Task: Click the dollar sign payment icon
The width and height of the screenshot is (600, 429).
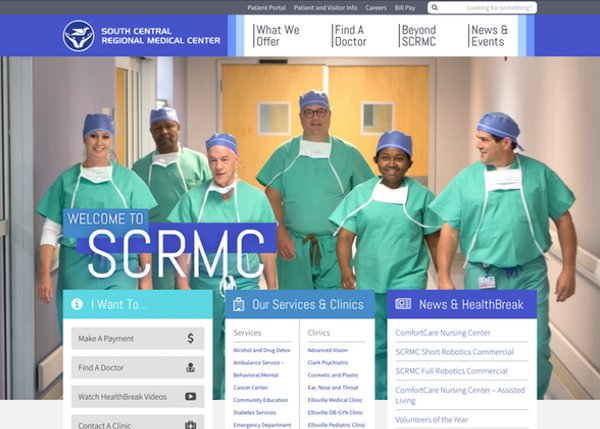Action: tap(191, 338)
